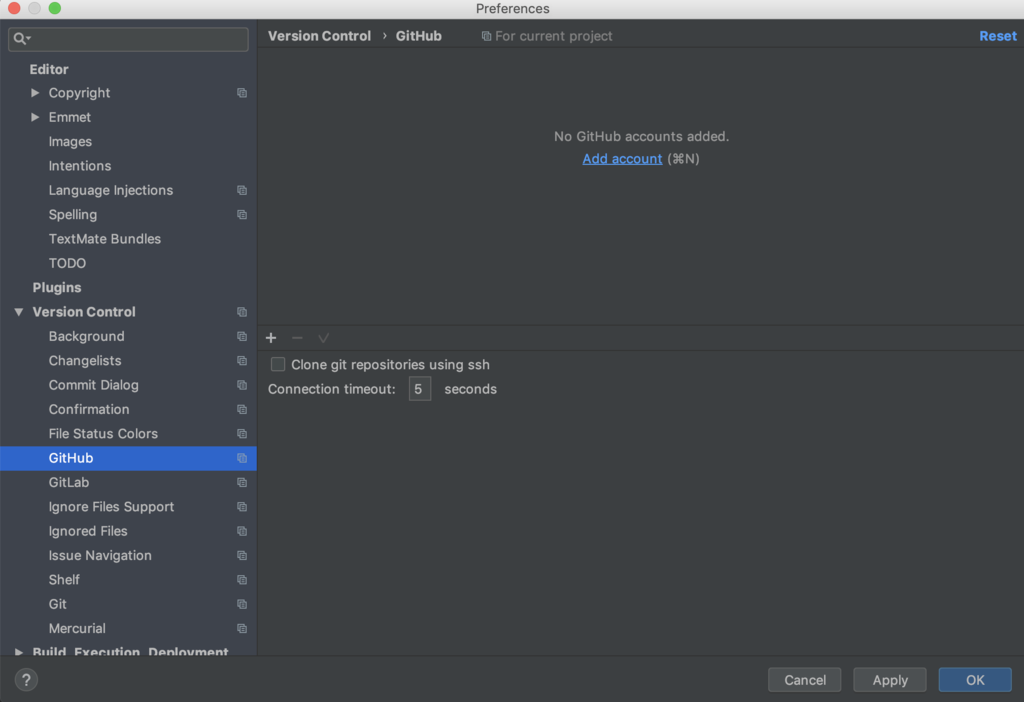Image resolution: width=1024 pixels, height=702 pixels.
Task: Click project-level icon beside Version Control
Action: (x=242, y=312)
